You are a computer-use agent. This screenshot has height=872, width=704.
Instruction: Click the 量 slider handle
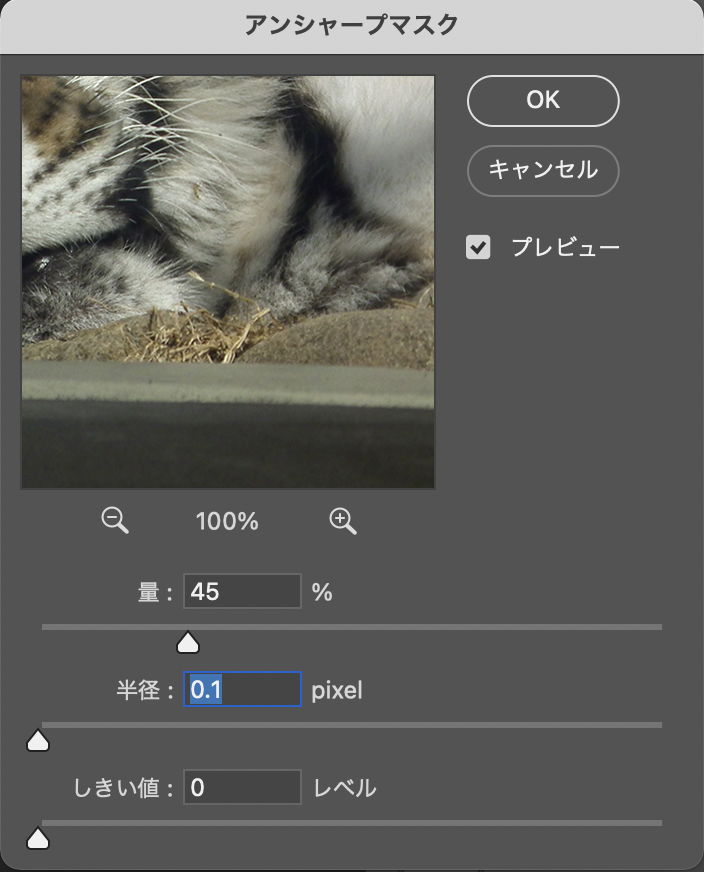tap(187, 643)
